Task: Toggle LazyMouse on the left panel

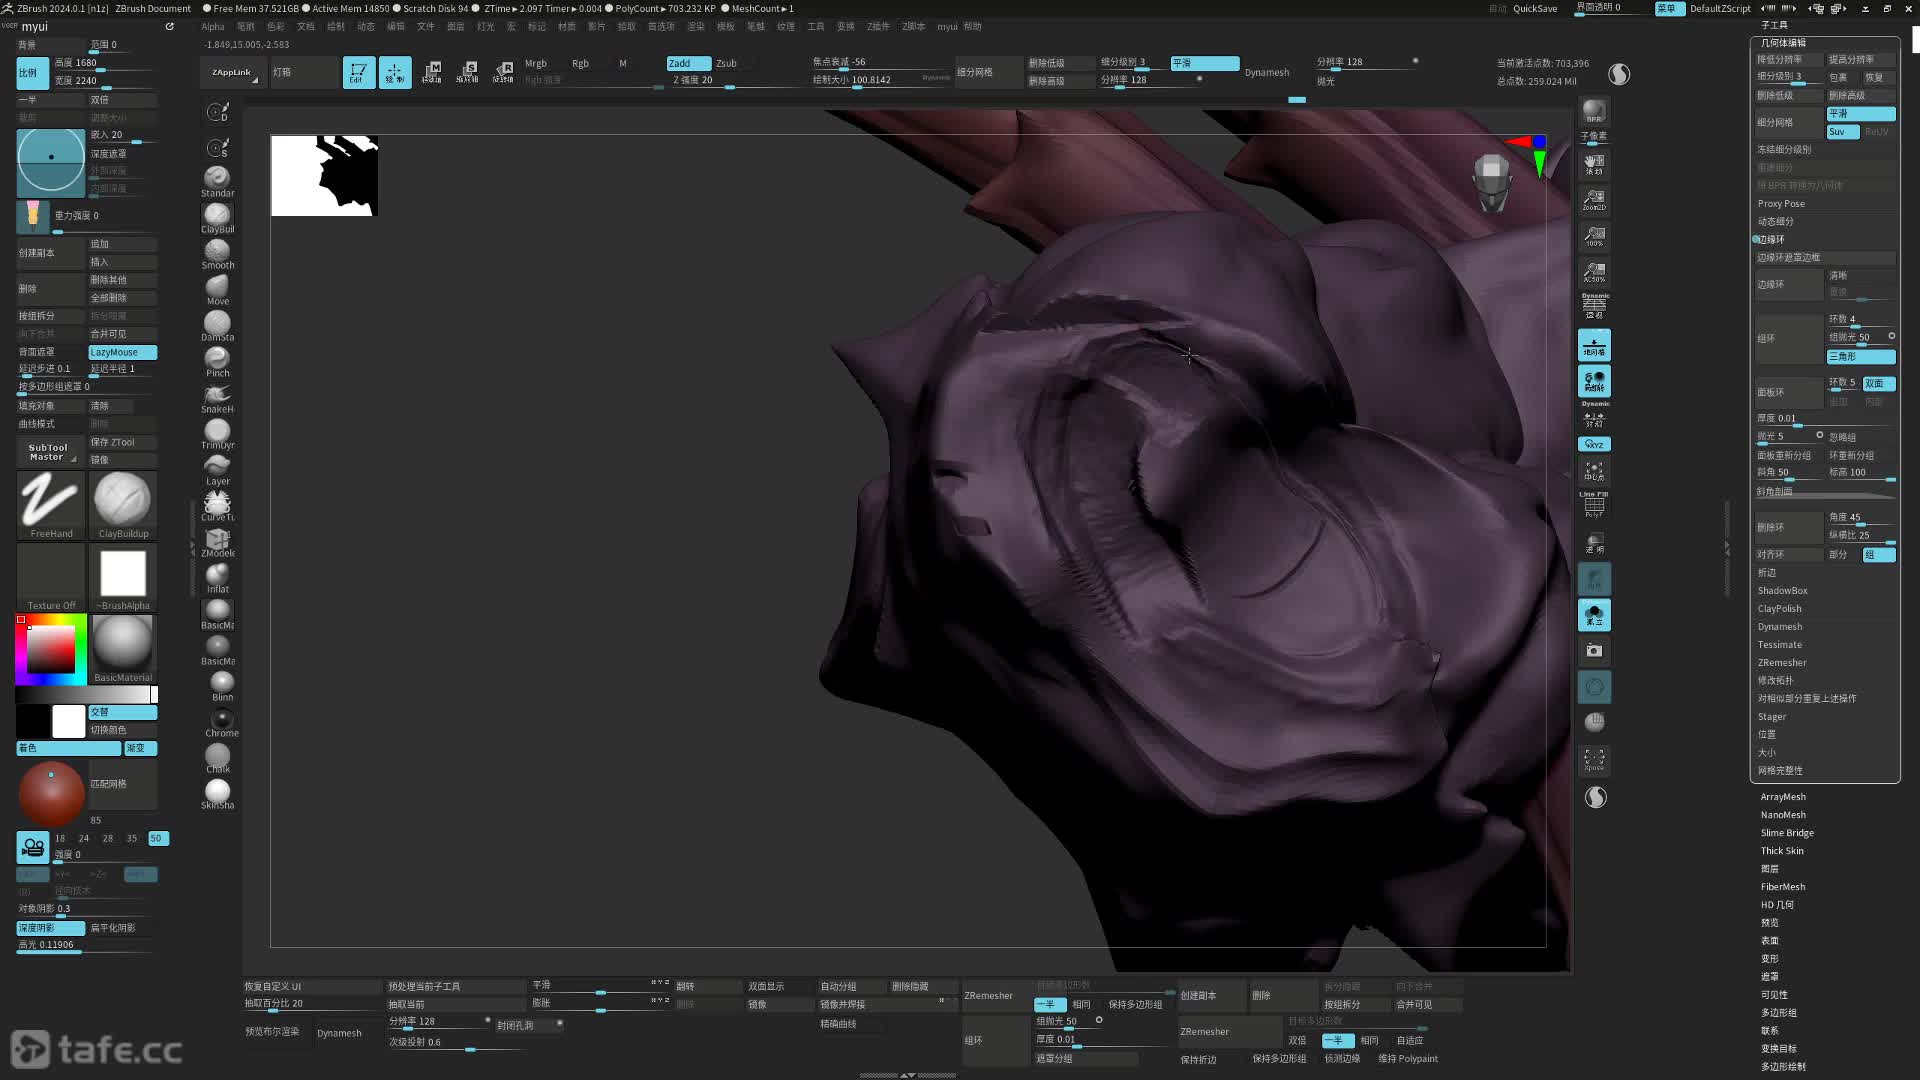Action: click(x=122, y=352)
